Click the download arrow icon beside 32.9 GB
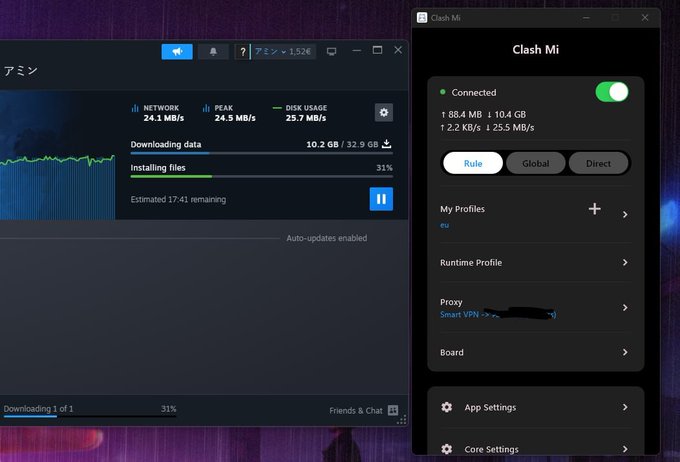Screen dimensions: 680x462 386,144
